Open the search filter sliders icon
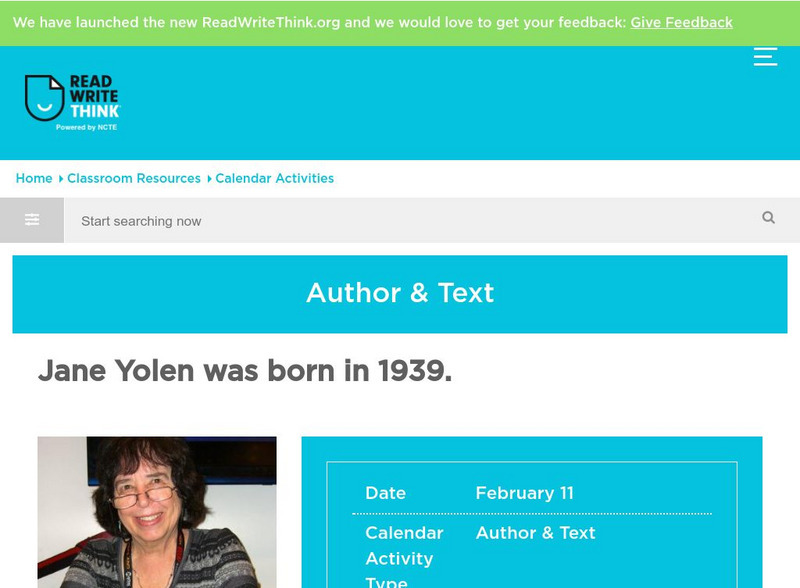Screen dimensions: 800x588 [32, 220]
